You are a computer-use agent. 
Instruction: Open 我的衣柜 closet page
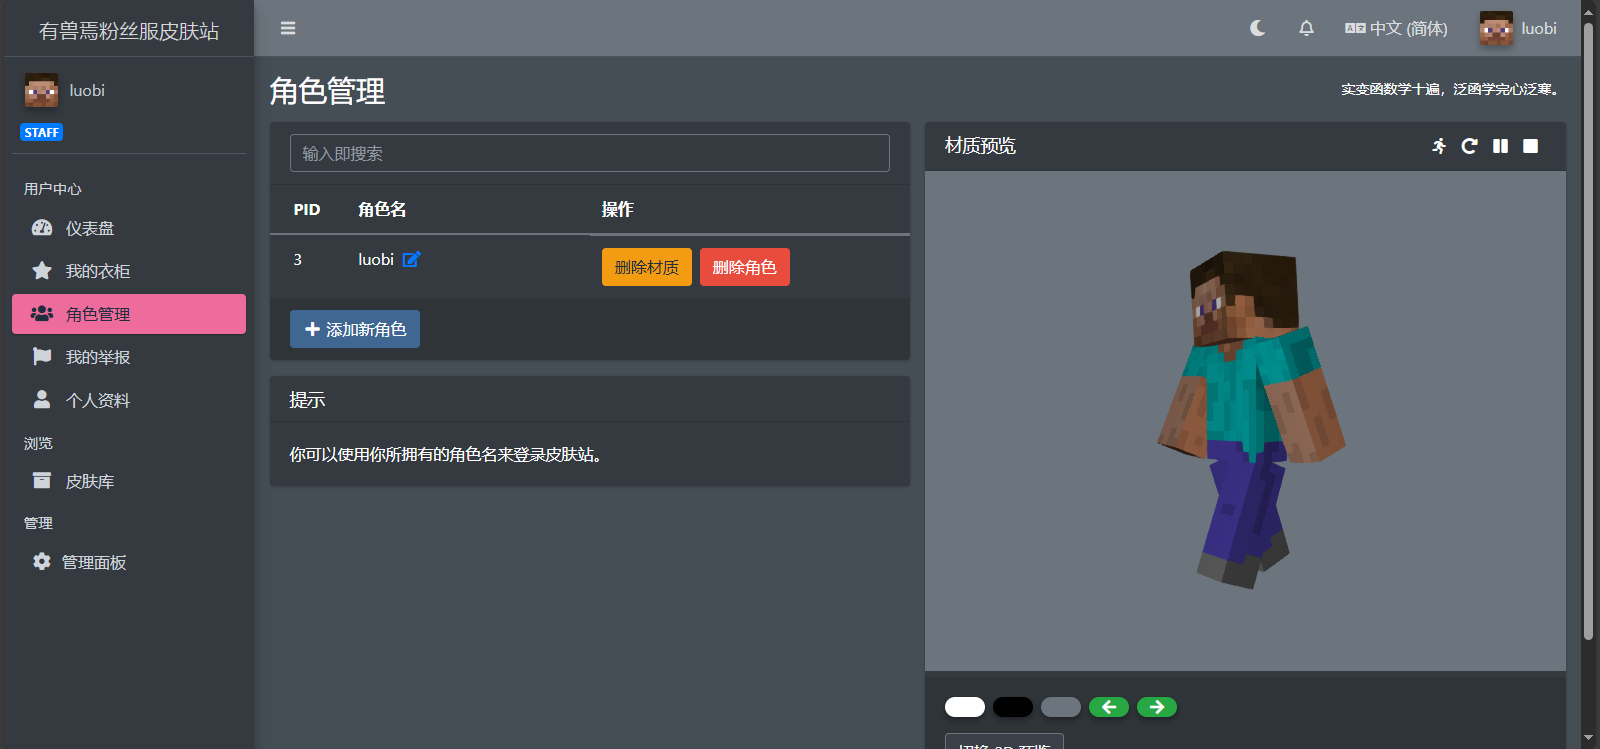[129, 271]
